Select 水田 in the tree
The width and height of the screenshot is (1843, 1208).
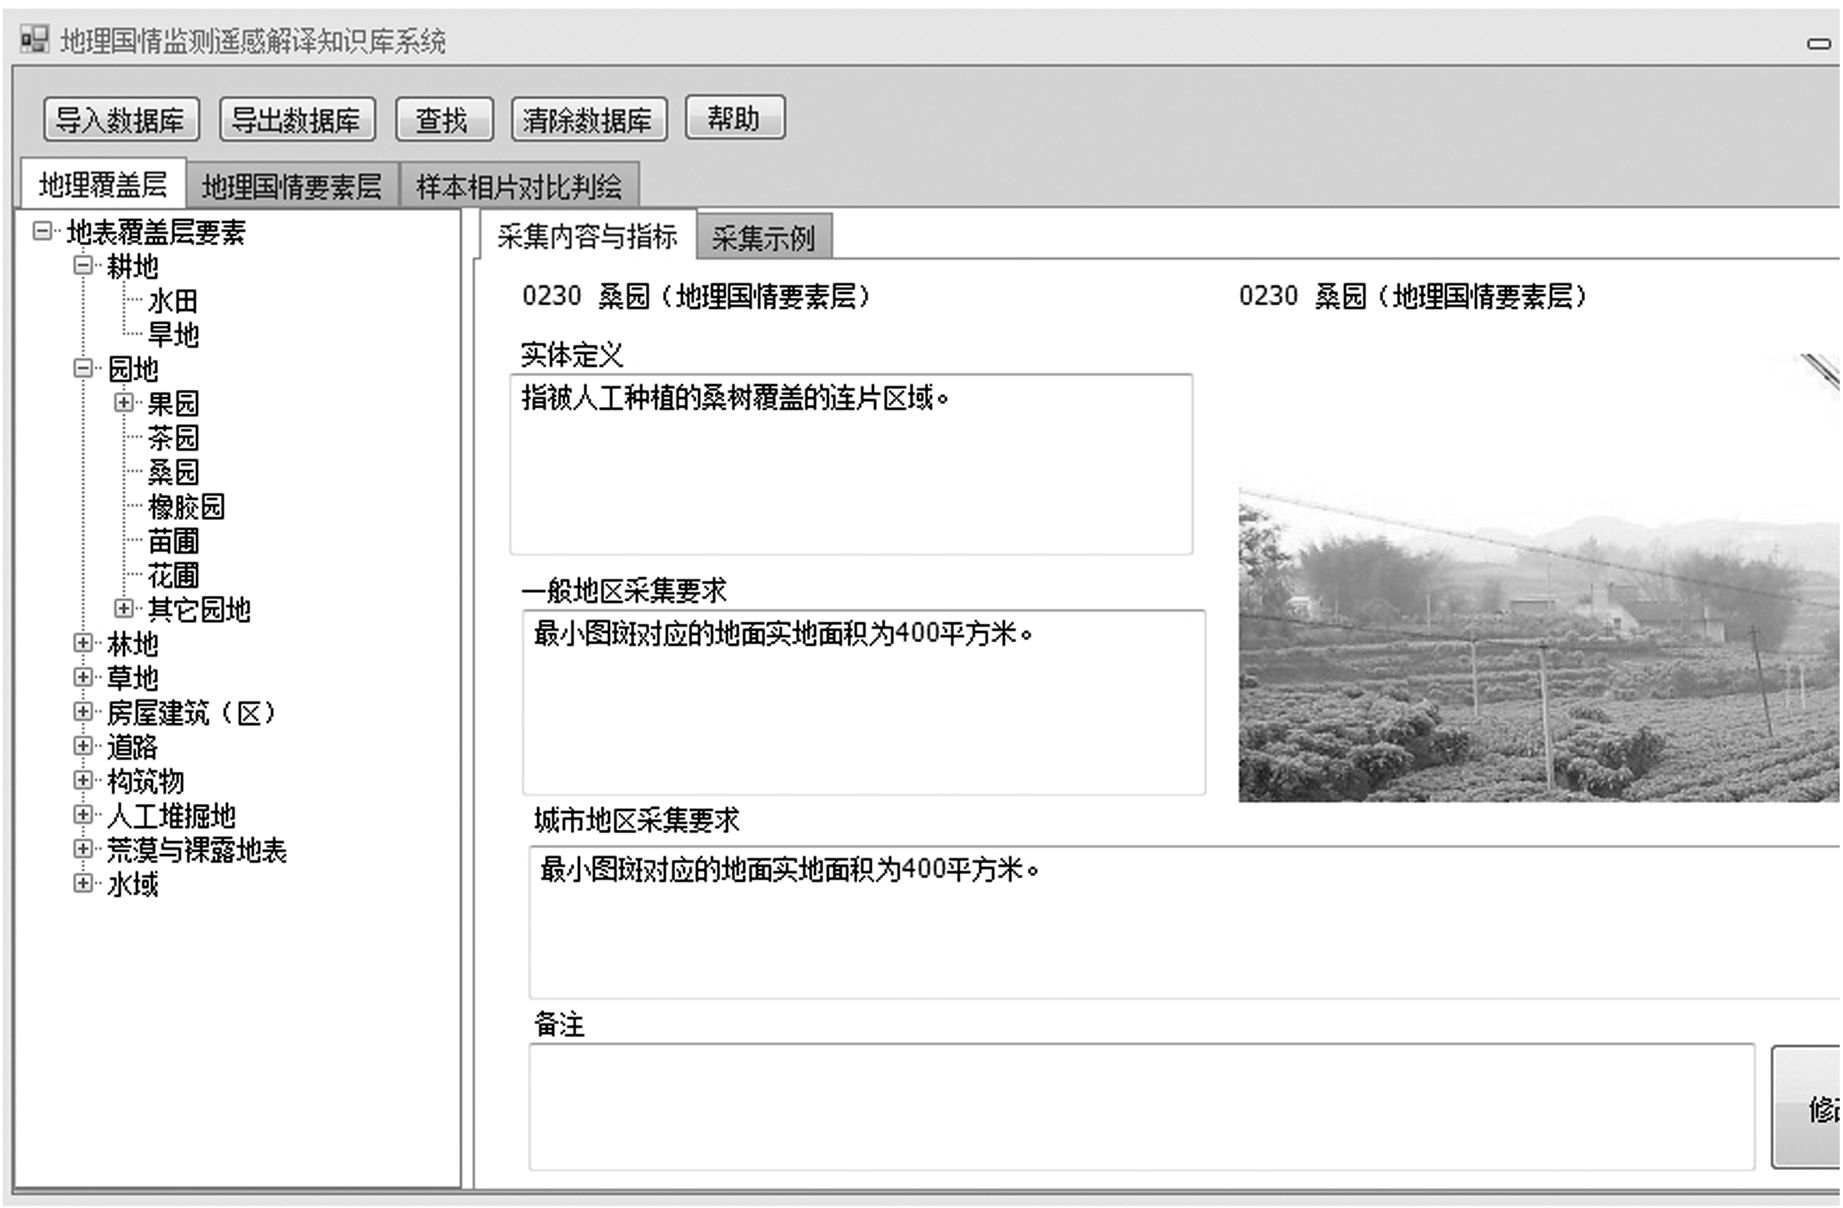coord(173,301)
